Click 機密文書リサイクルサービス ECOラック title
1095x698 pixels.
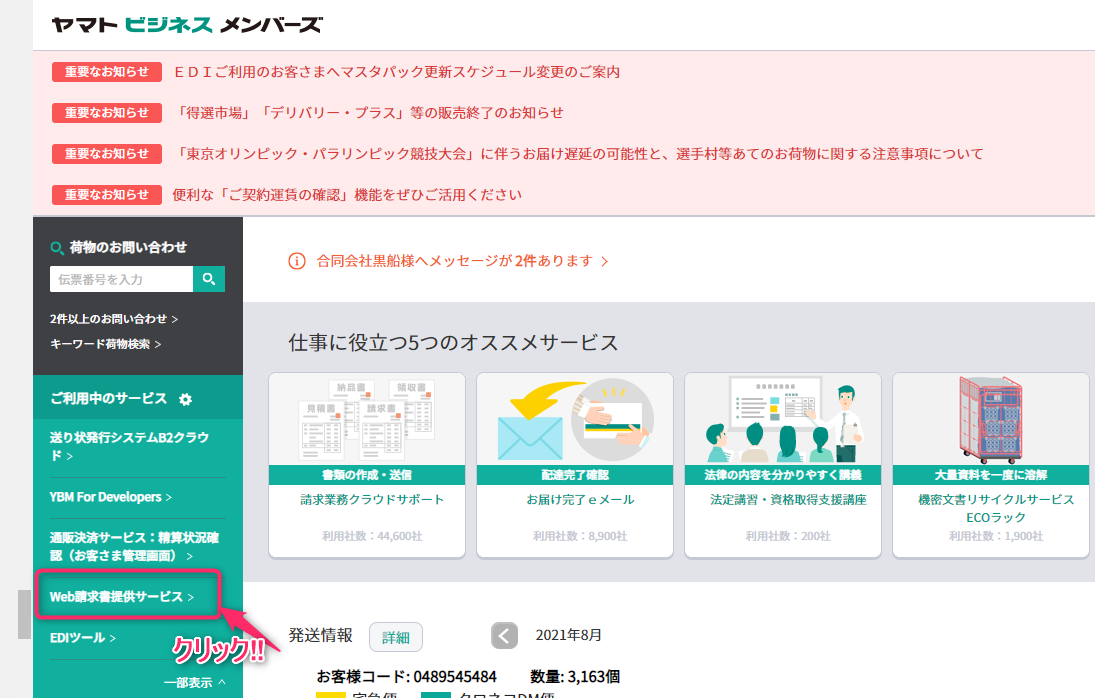coord(996,508)
